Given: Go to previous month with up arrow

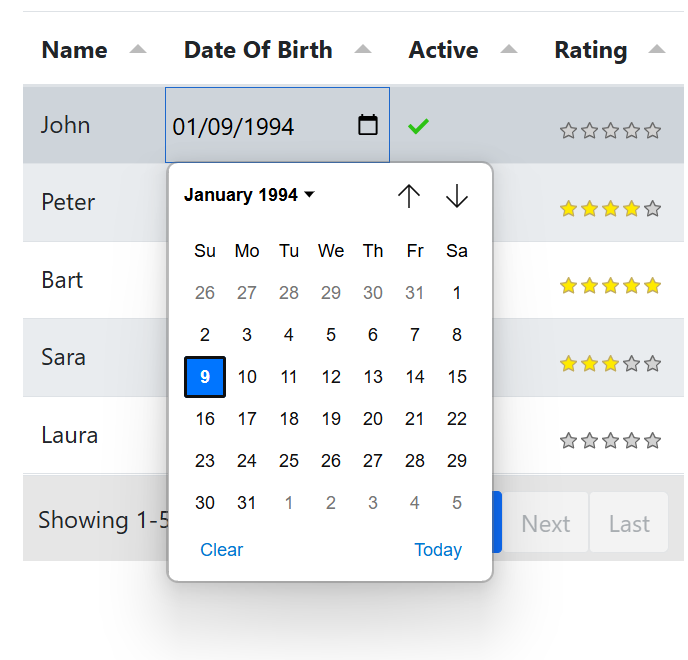Looking at the screenshot, I should tap(409, 196).
